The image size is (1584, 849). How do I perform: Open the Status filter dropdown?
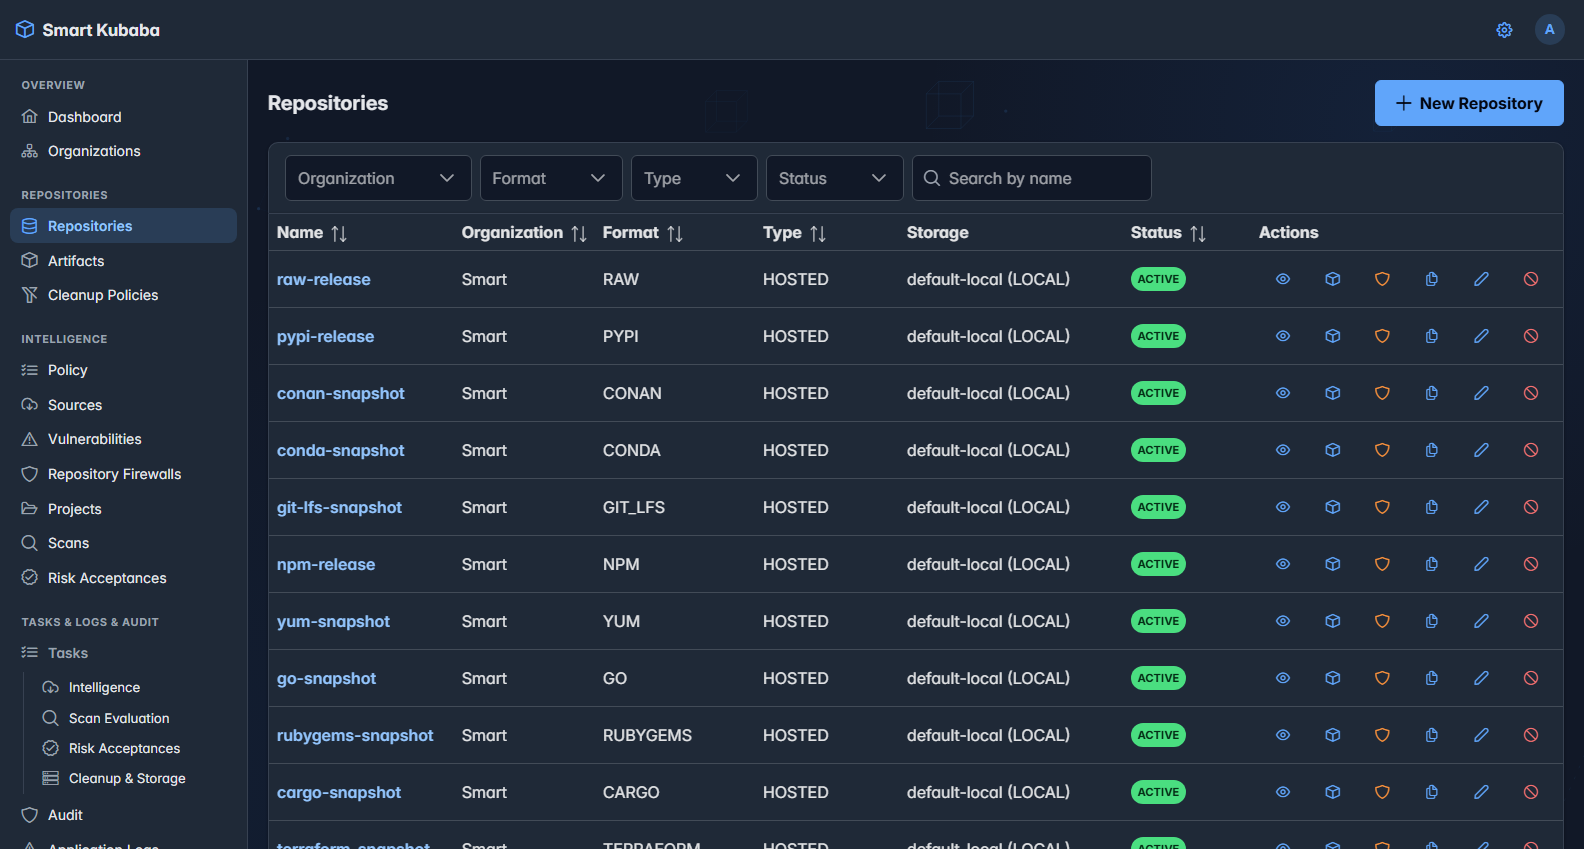(x=835, y=178)
